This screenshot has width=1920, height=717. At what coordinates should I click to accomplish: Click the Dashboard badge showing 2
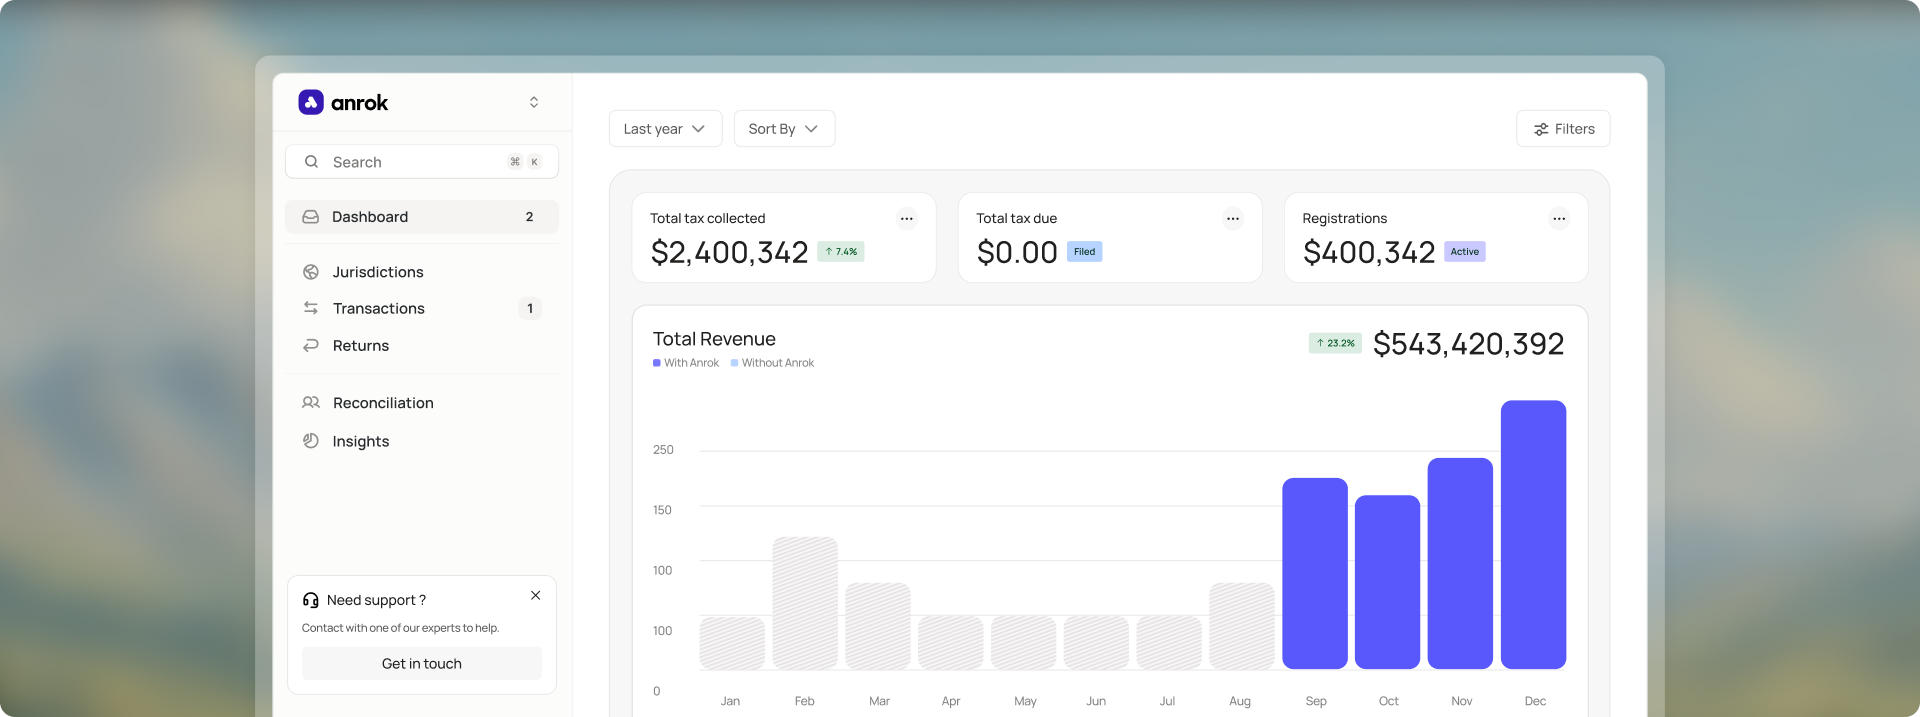click(x=529, y=217)
